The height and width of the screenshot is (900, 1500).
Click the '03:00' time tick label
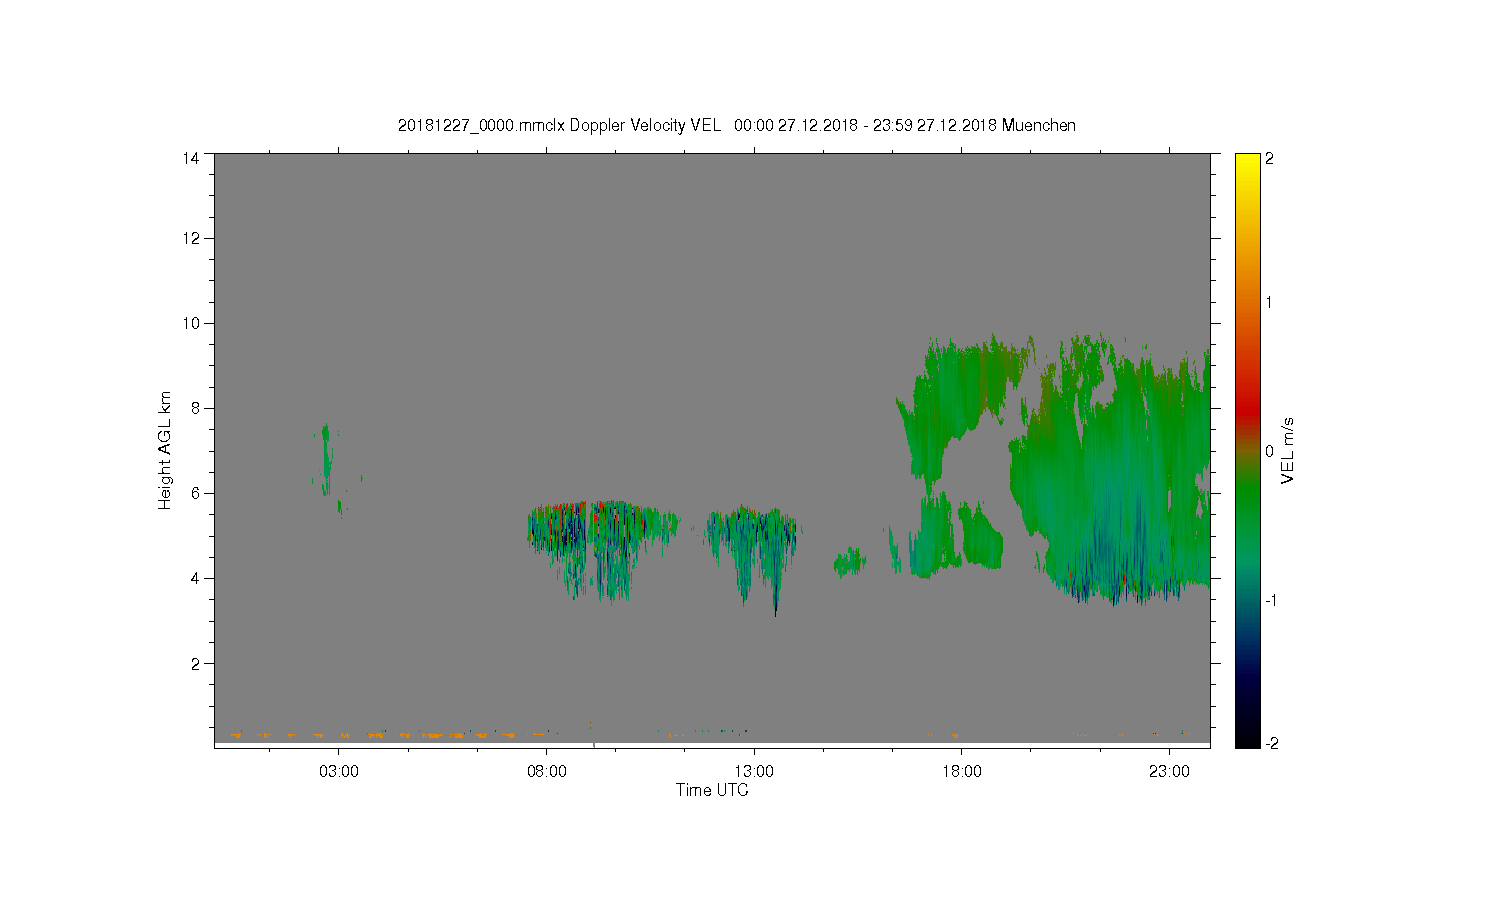click(339, 771)
